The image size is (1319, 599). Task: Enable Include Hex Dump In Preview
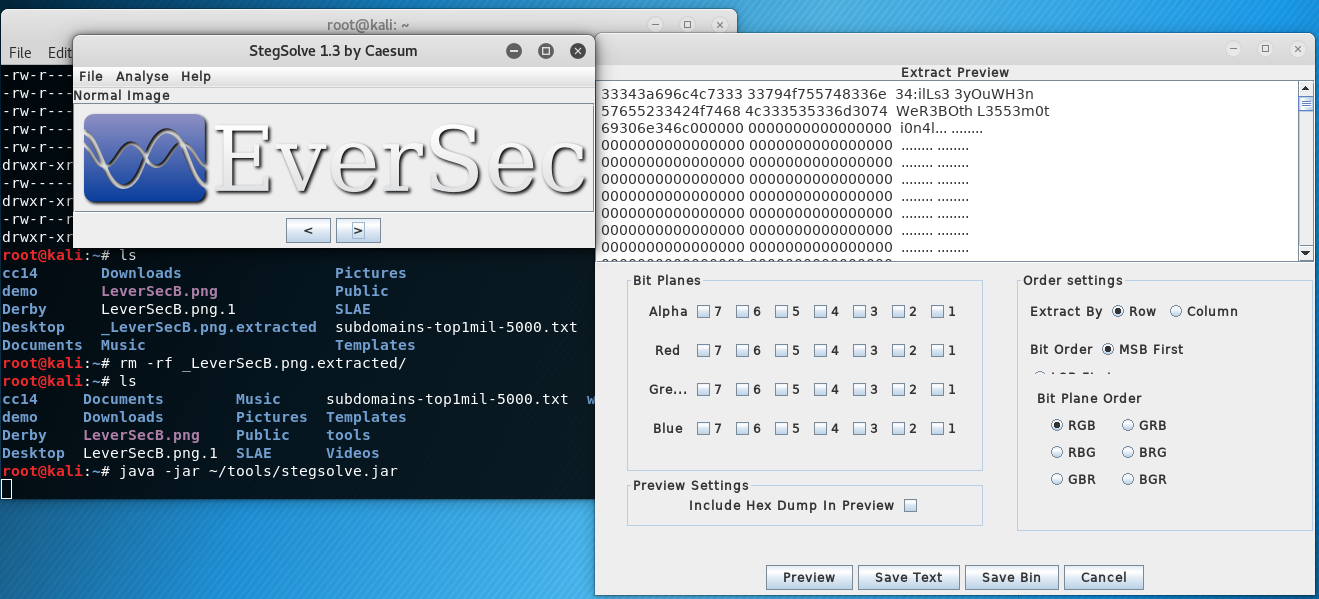910,505
